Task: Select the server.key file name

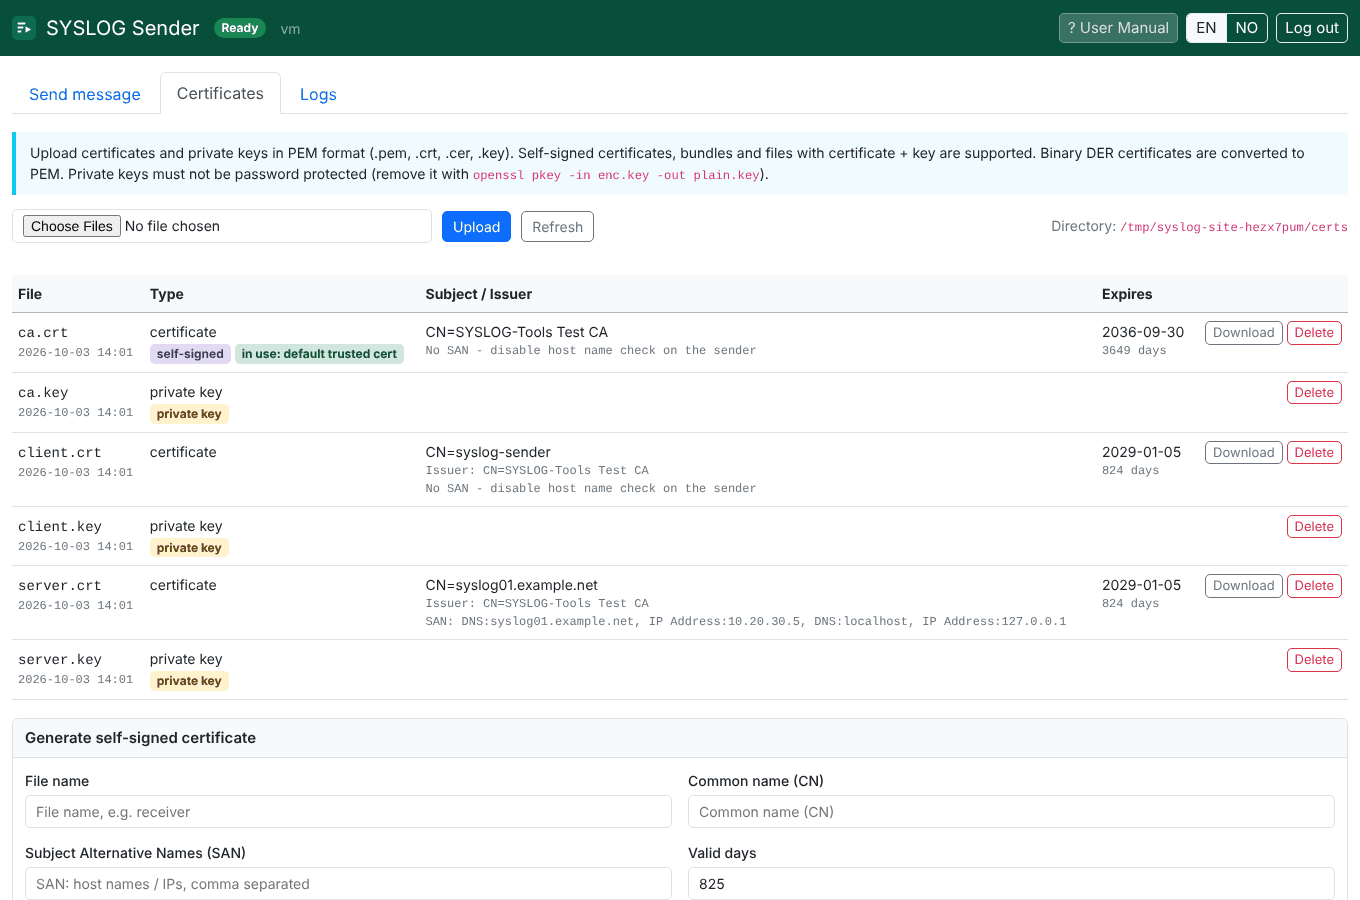Action: coord(60,660)
